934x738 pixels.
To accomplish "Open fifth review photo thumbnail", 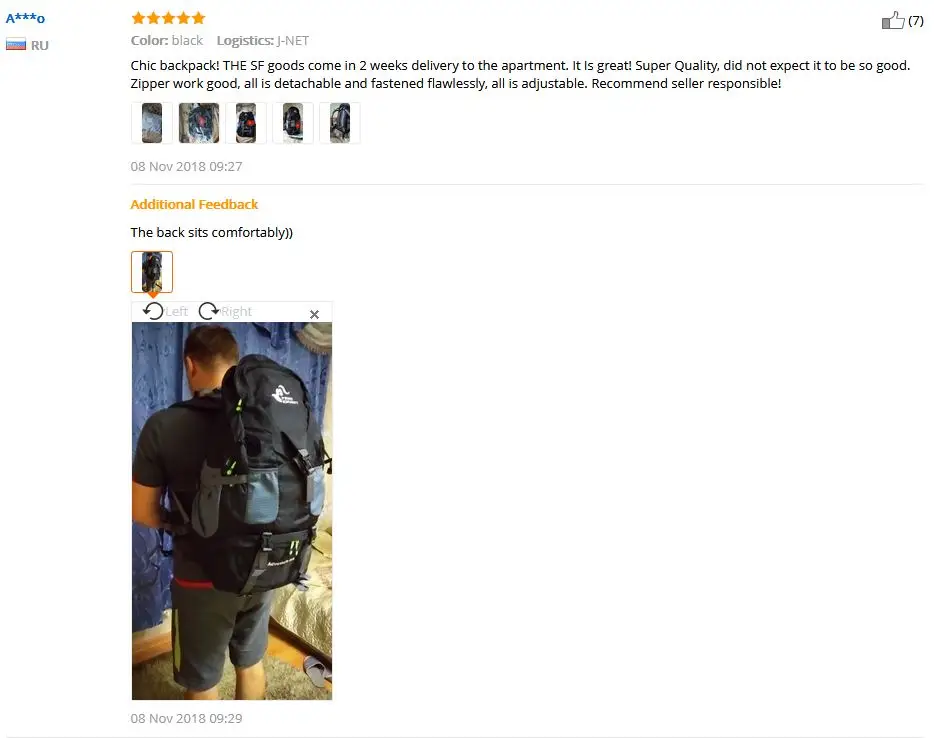I will point(340,123).
